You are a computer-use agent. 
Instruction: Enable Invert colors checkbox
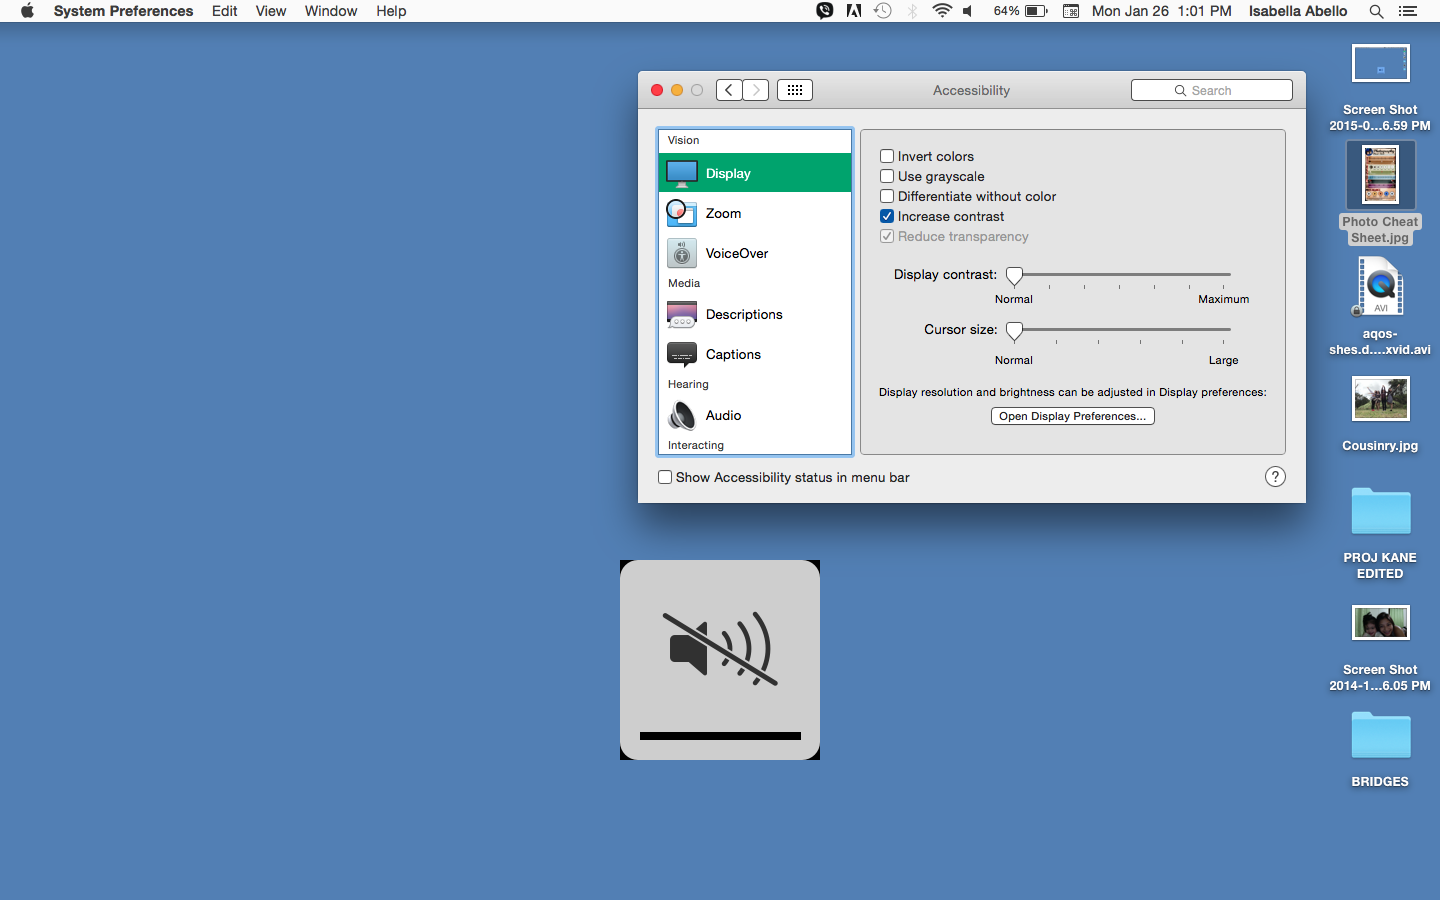click(x=887, y=156)
